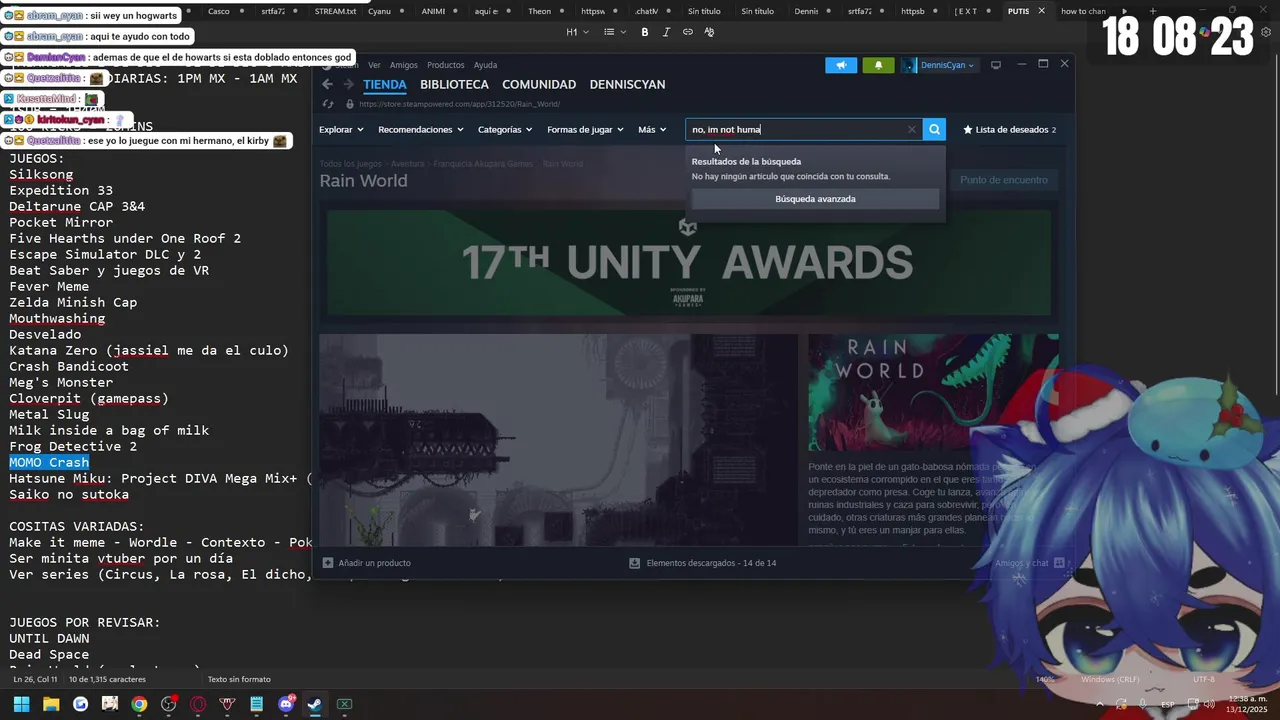The width and height of the screenshot is (1280, 720).
Task: Open DennisCyan account dropdown
Action: tap(939, 65)
